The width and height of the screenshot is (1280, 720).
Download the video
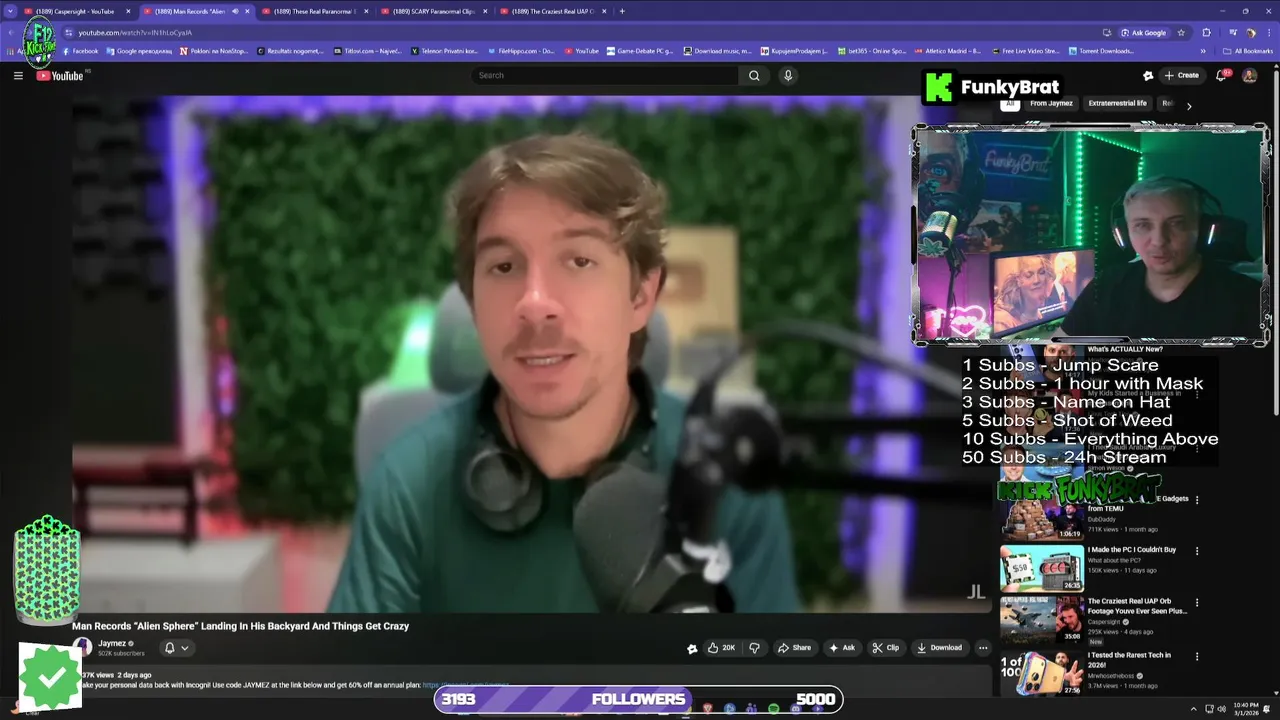click(x=939, y=648)
